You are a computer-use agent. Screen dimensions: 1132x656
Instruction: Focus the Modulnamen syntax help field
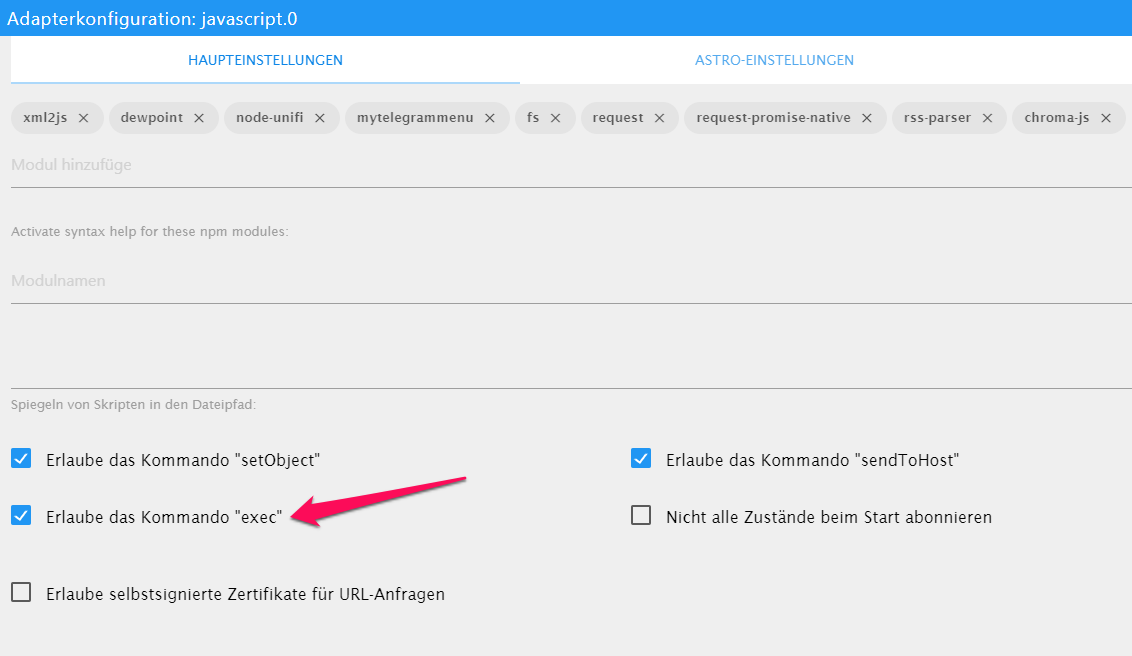click(x=570, y=281)
